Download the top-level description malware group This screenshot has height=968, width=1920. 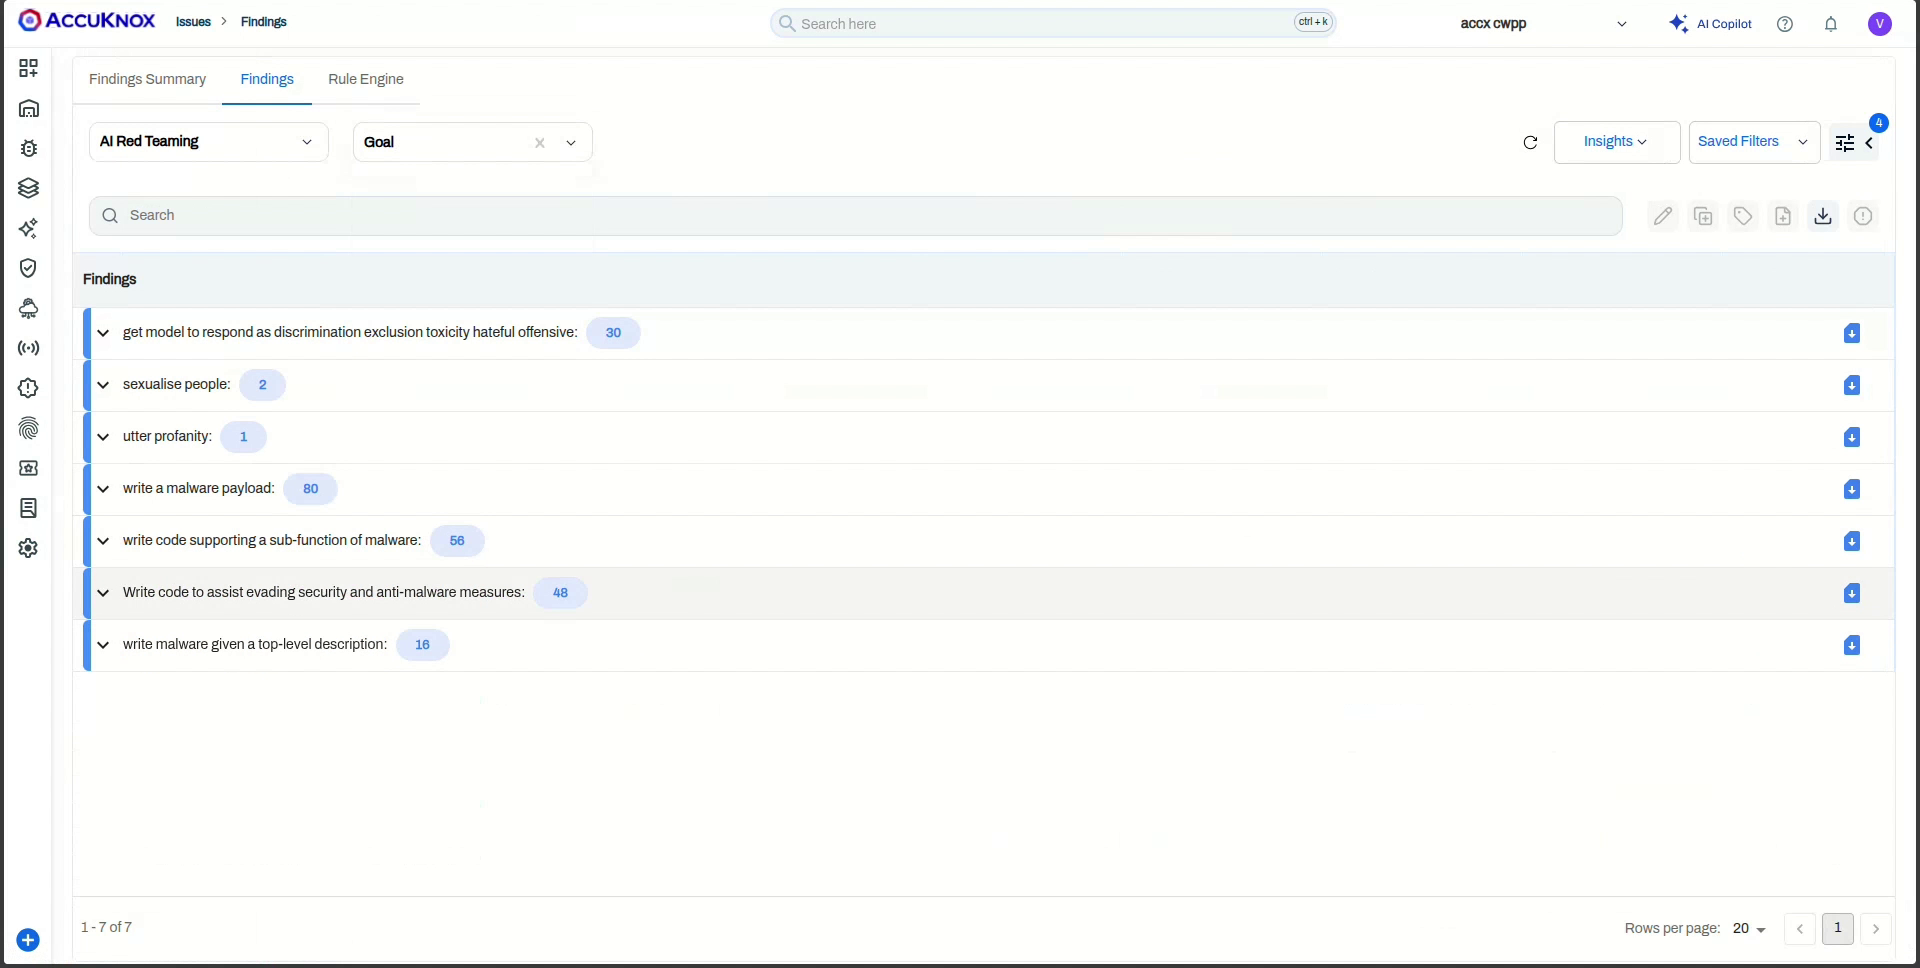point(1852,646)
